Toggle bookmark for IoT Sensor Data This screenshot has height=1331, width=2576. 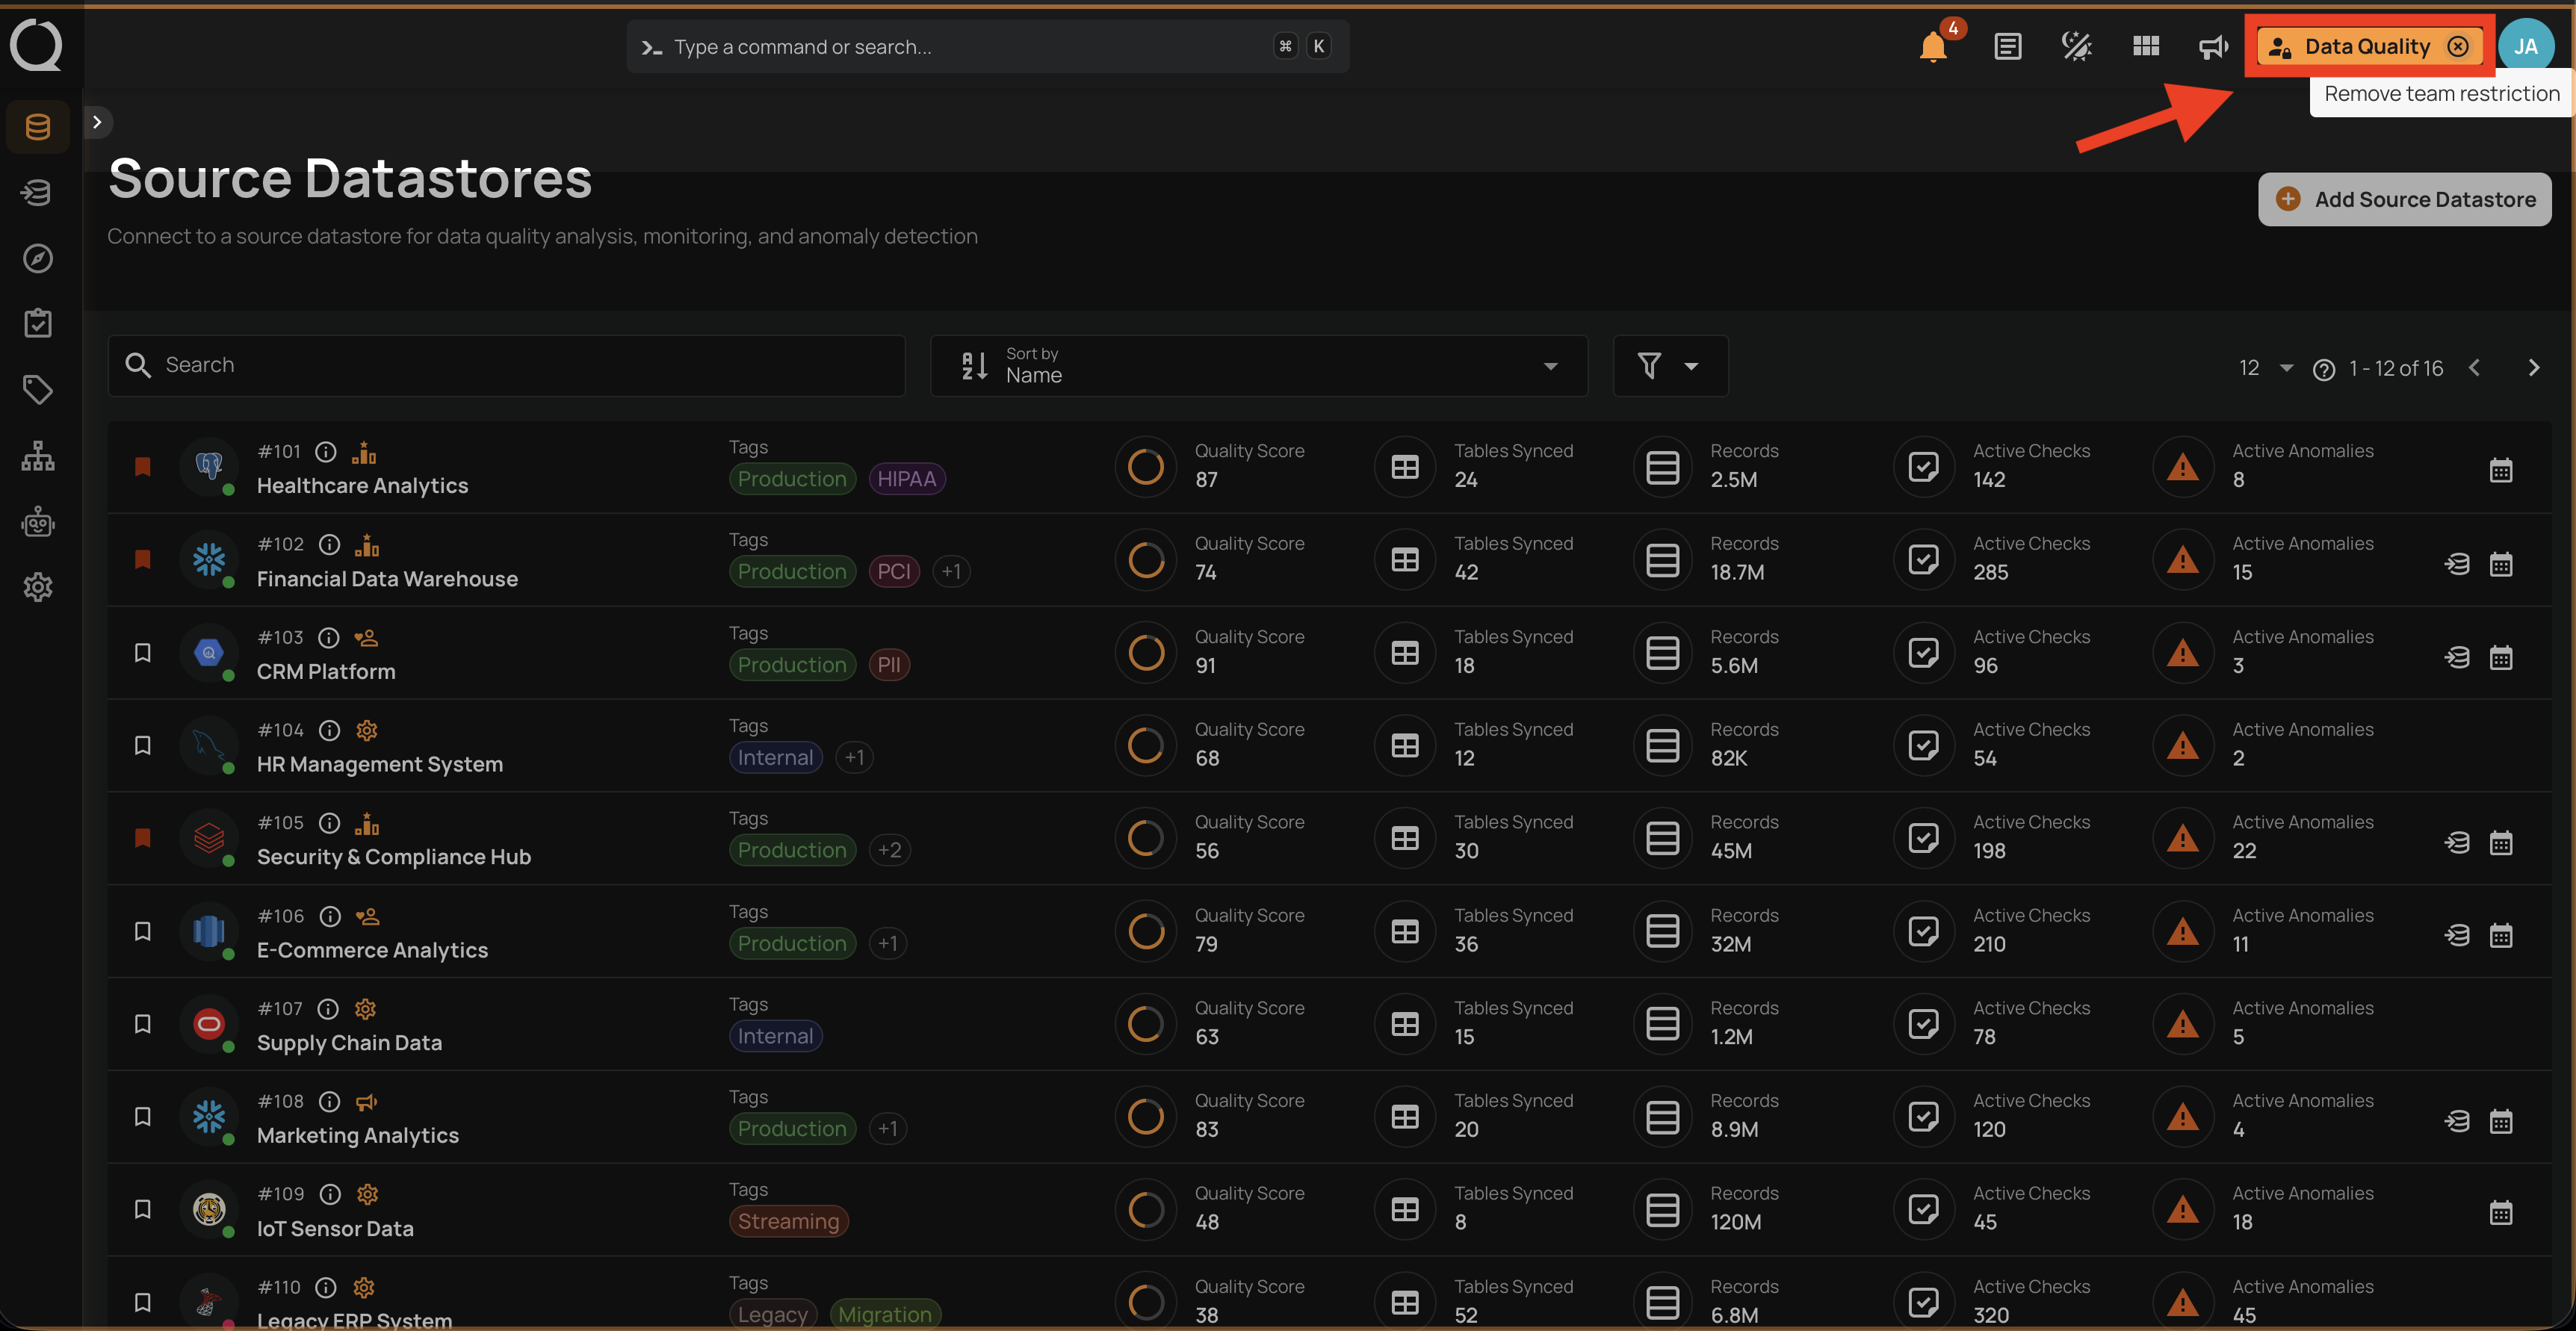pyautogui.click(x=143, y=1210)
